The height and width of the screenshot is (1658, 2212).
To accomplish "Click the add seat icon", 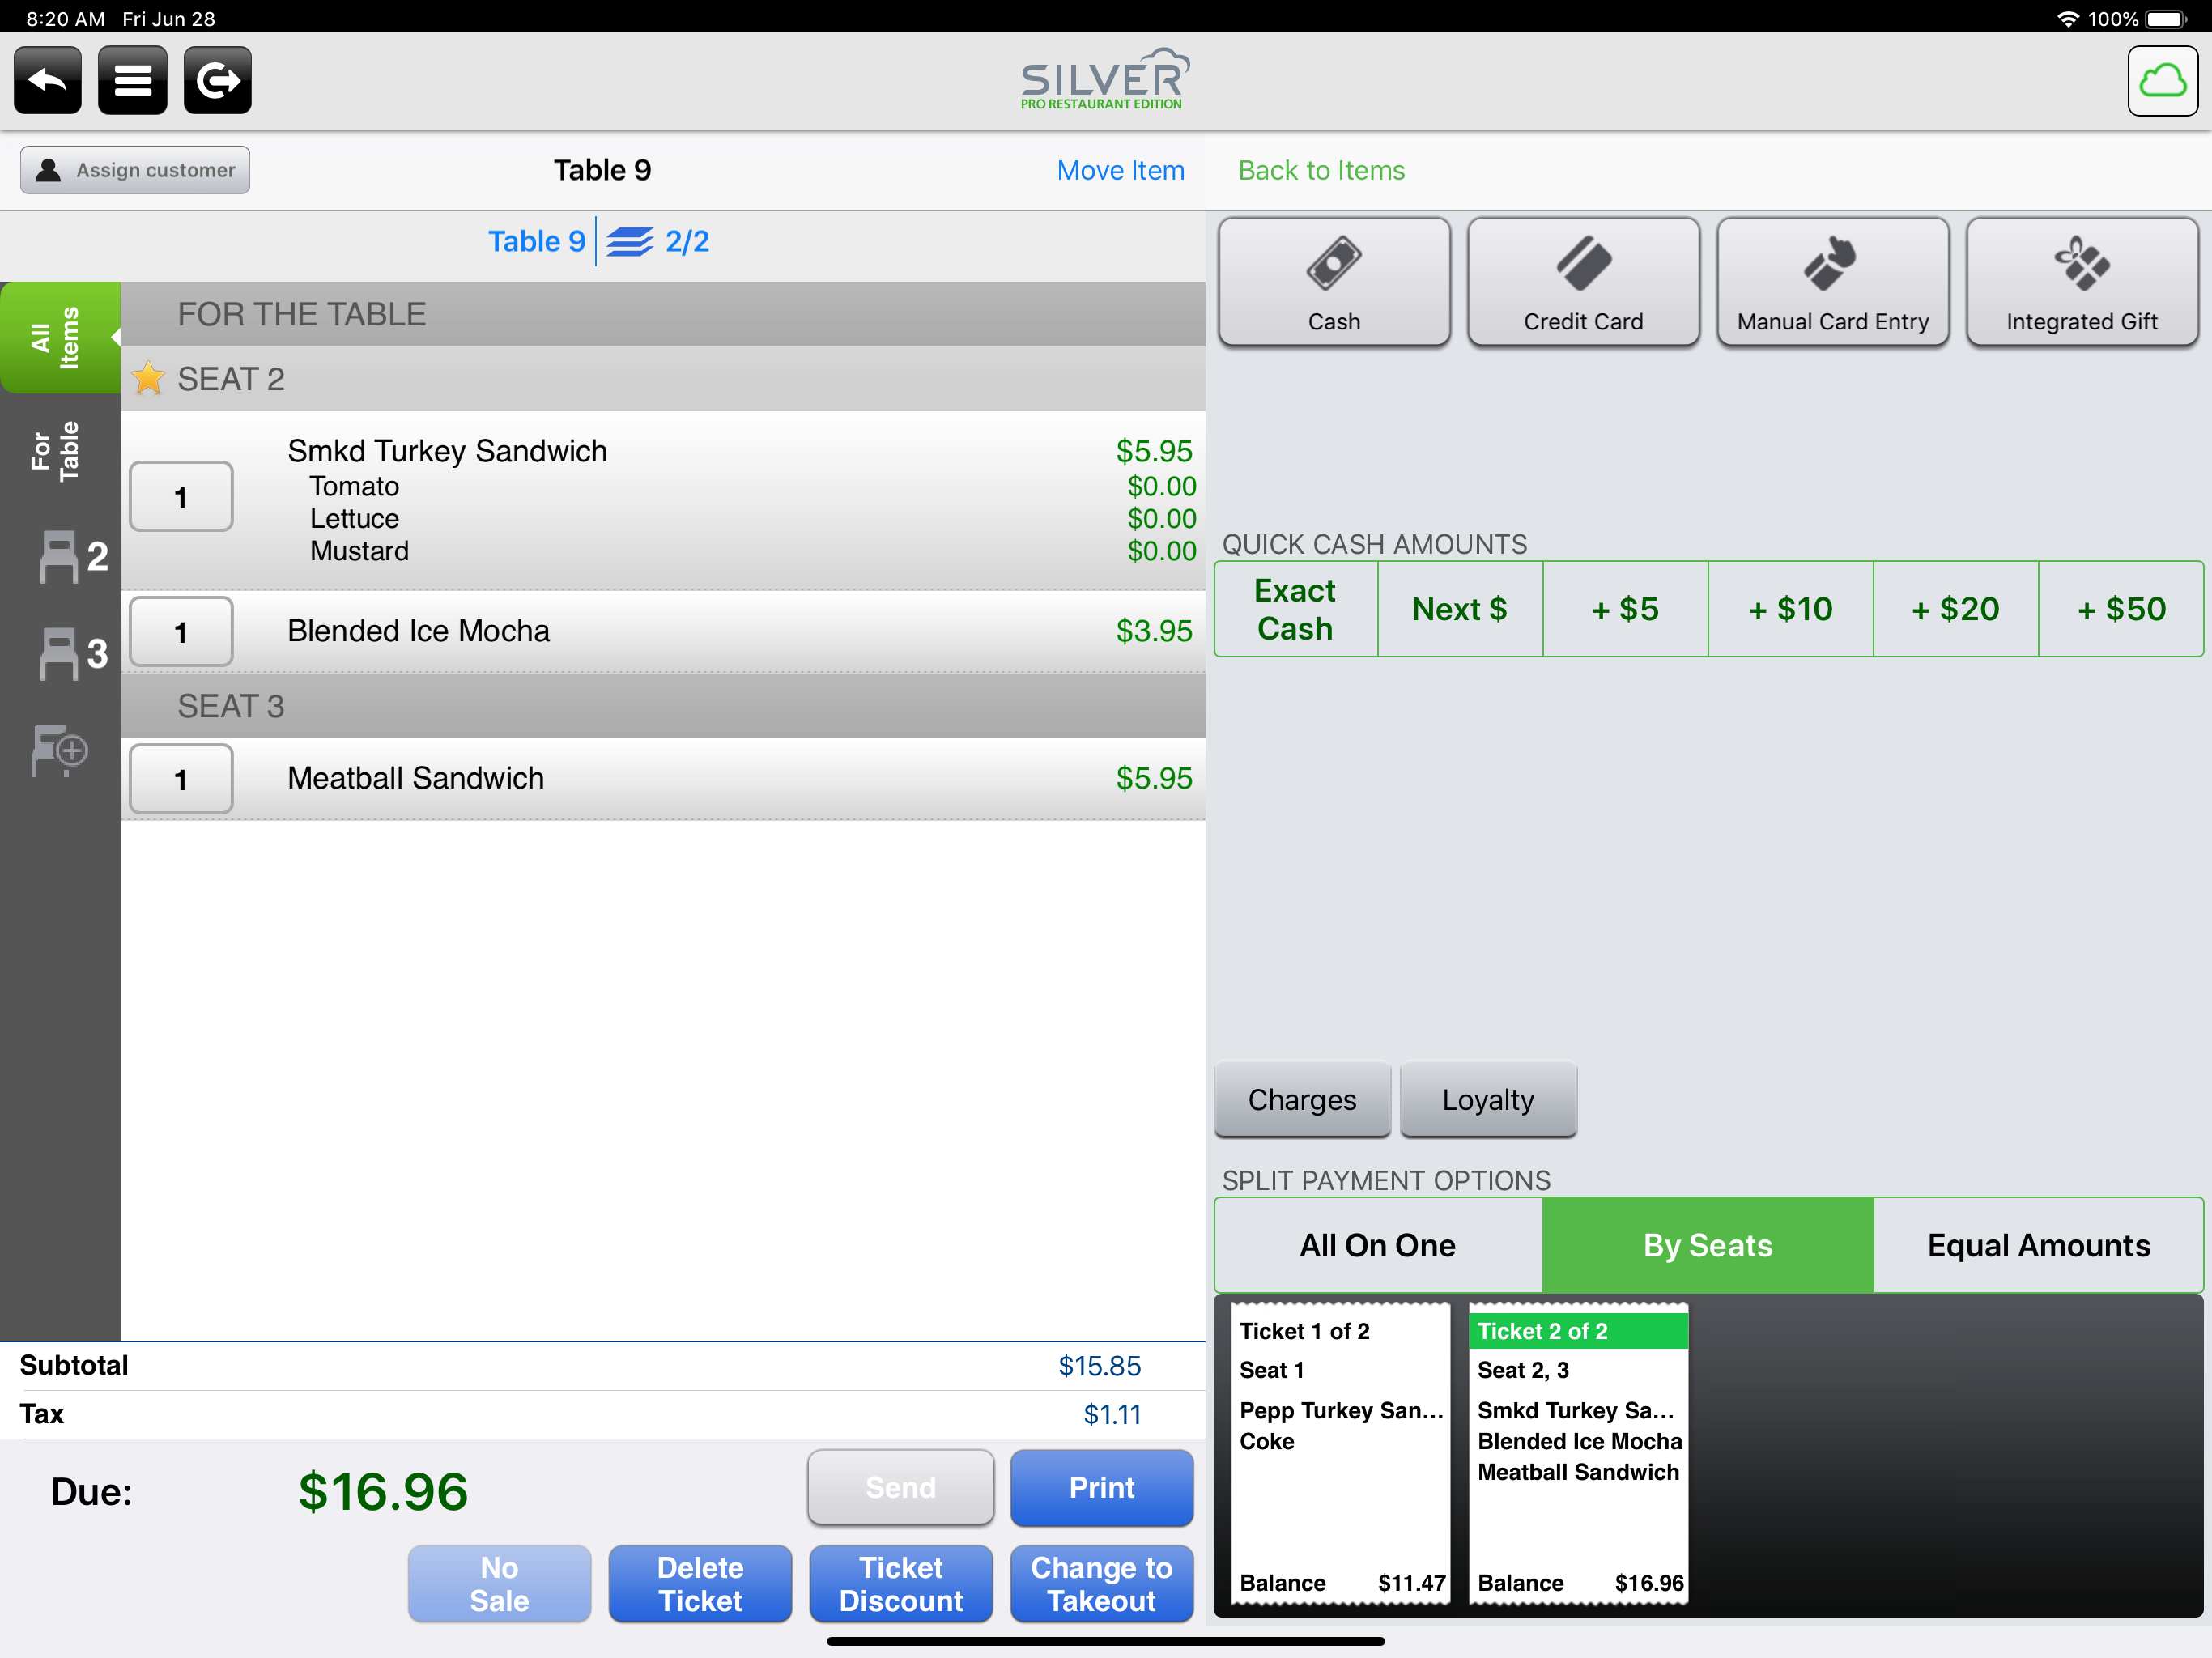I will pos(60,750).
